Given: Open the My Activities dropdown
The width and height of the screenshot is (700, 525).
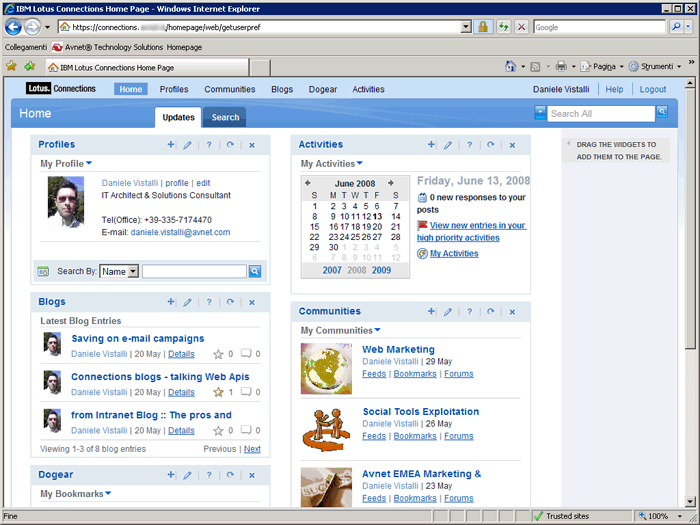Looking at the screenshot, I should [360, 163].
